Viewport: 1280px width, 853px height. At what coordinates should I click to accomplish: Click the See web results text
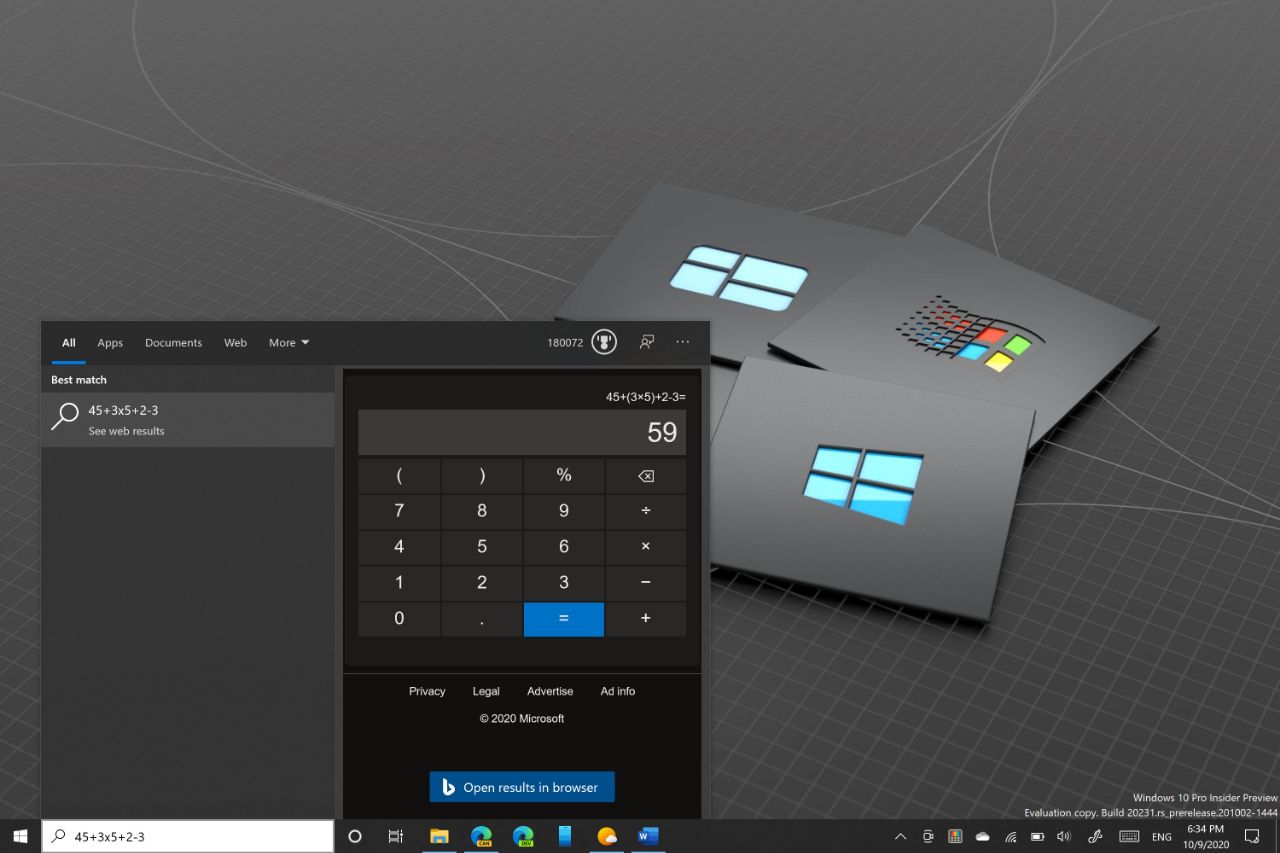[126, 431]
